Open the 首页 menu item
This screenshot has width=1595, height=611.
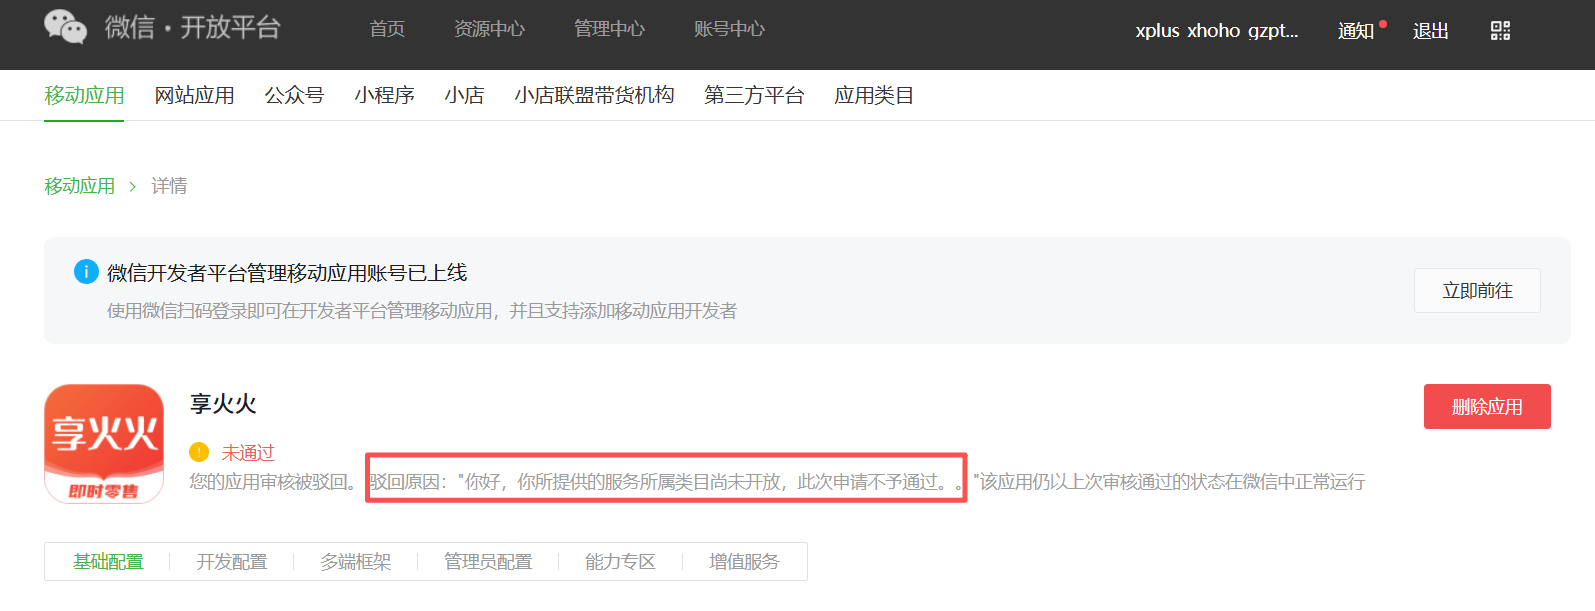click(387, 29)
